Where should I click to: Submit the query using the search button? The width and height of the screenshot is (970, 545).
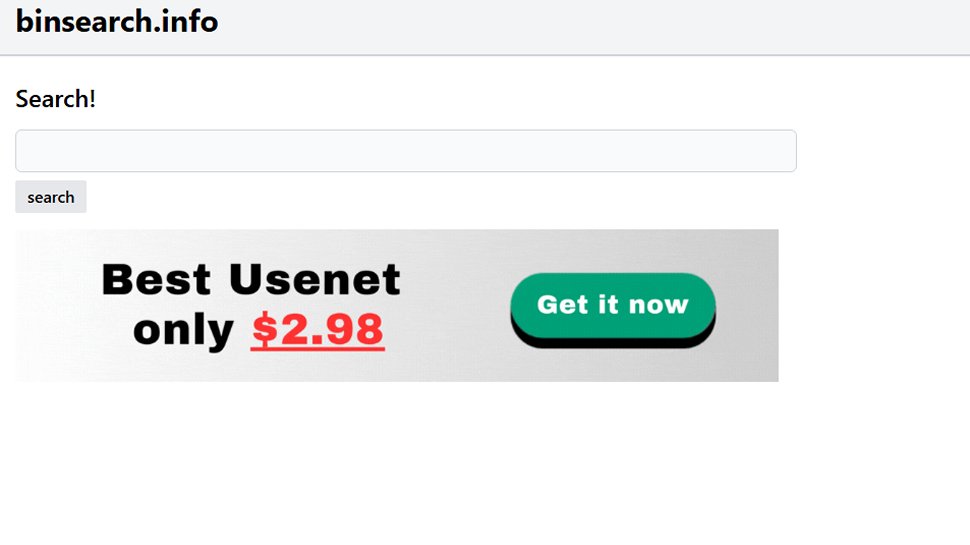pos(51,197)
